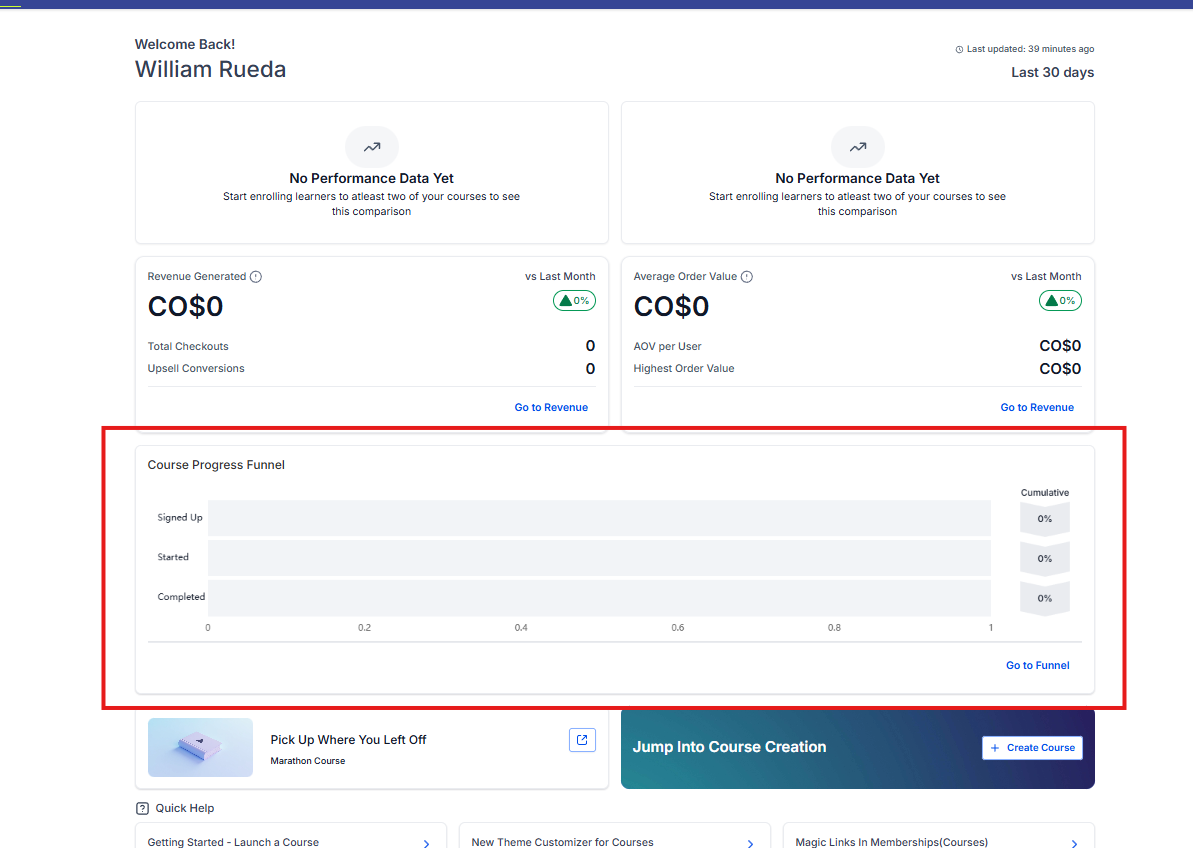This screenshot has width=1193, height=848.
Task: Click the Last 30 days date range
Action: 1052,72
